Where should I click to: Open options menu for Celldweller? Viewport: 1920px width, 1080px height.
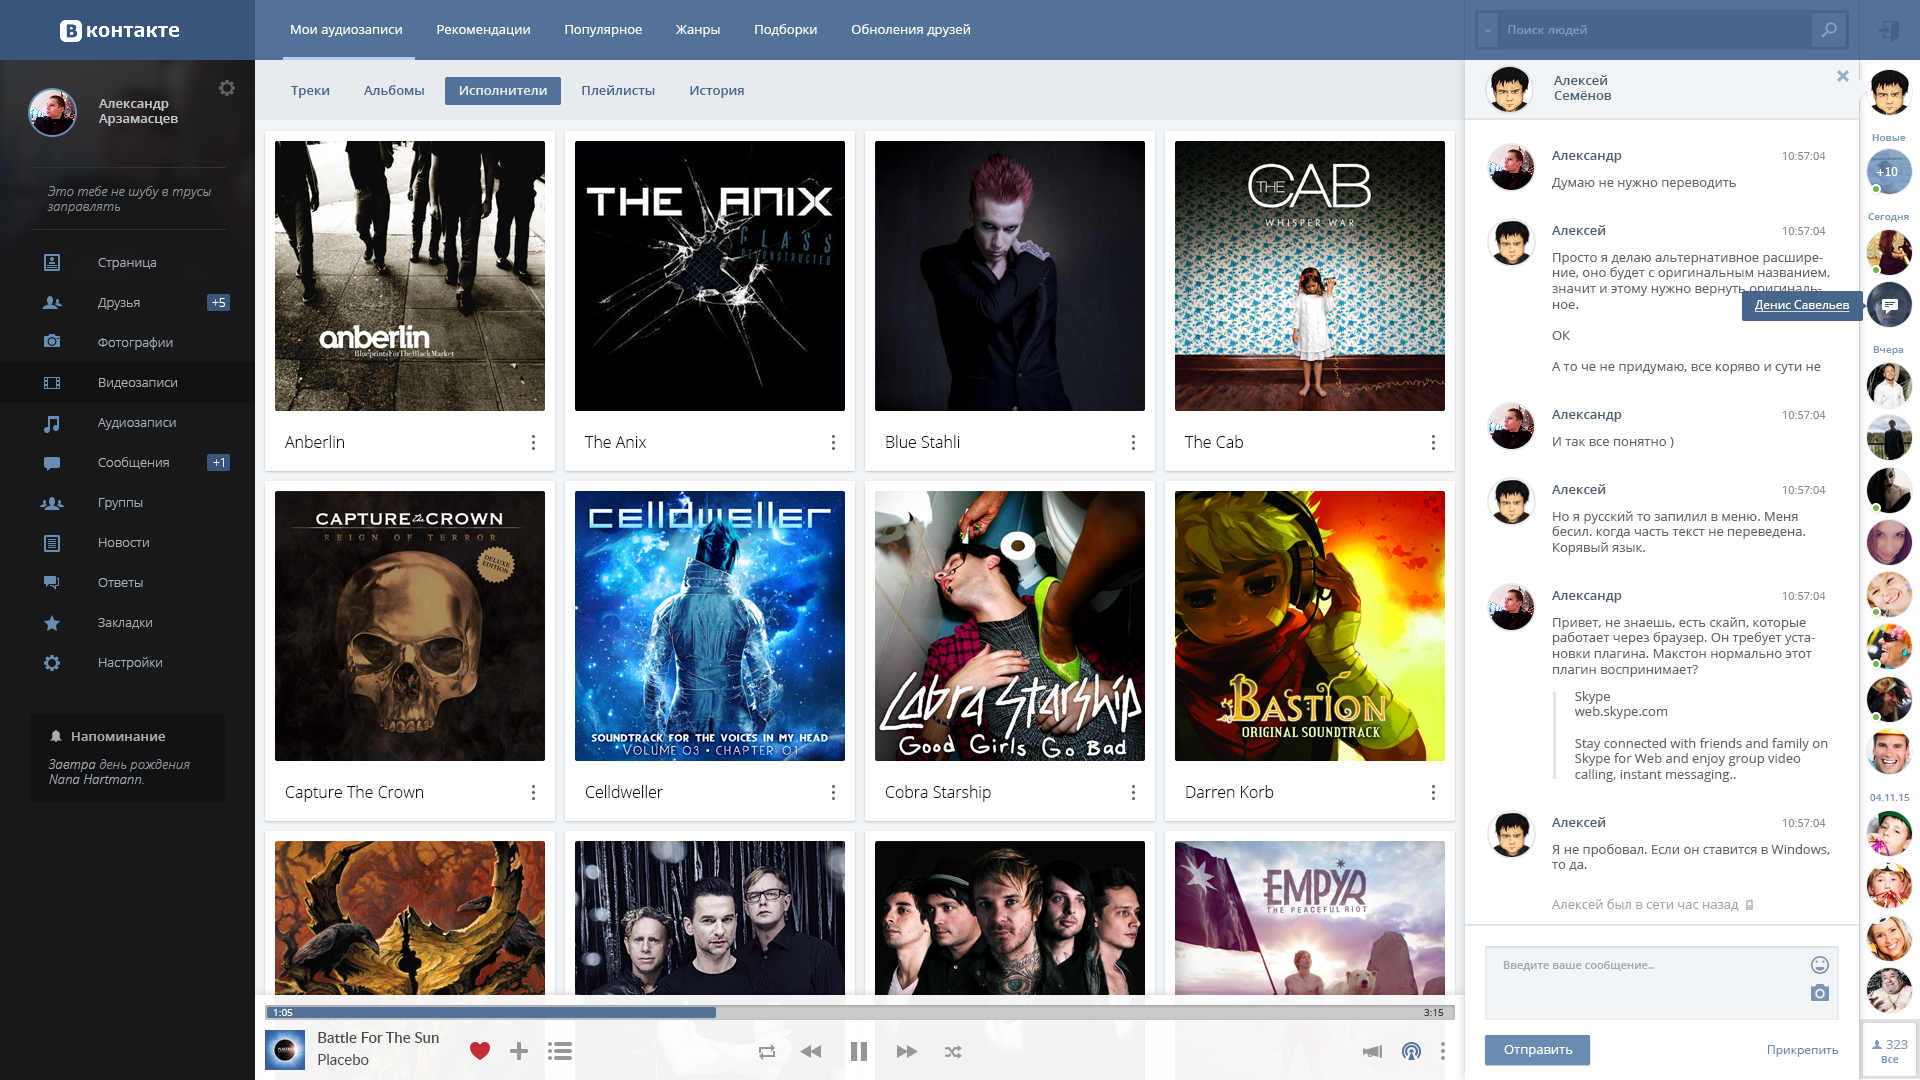pos(833,792)
